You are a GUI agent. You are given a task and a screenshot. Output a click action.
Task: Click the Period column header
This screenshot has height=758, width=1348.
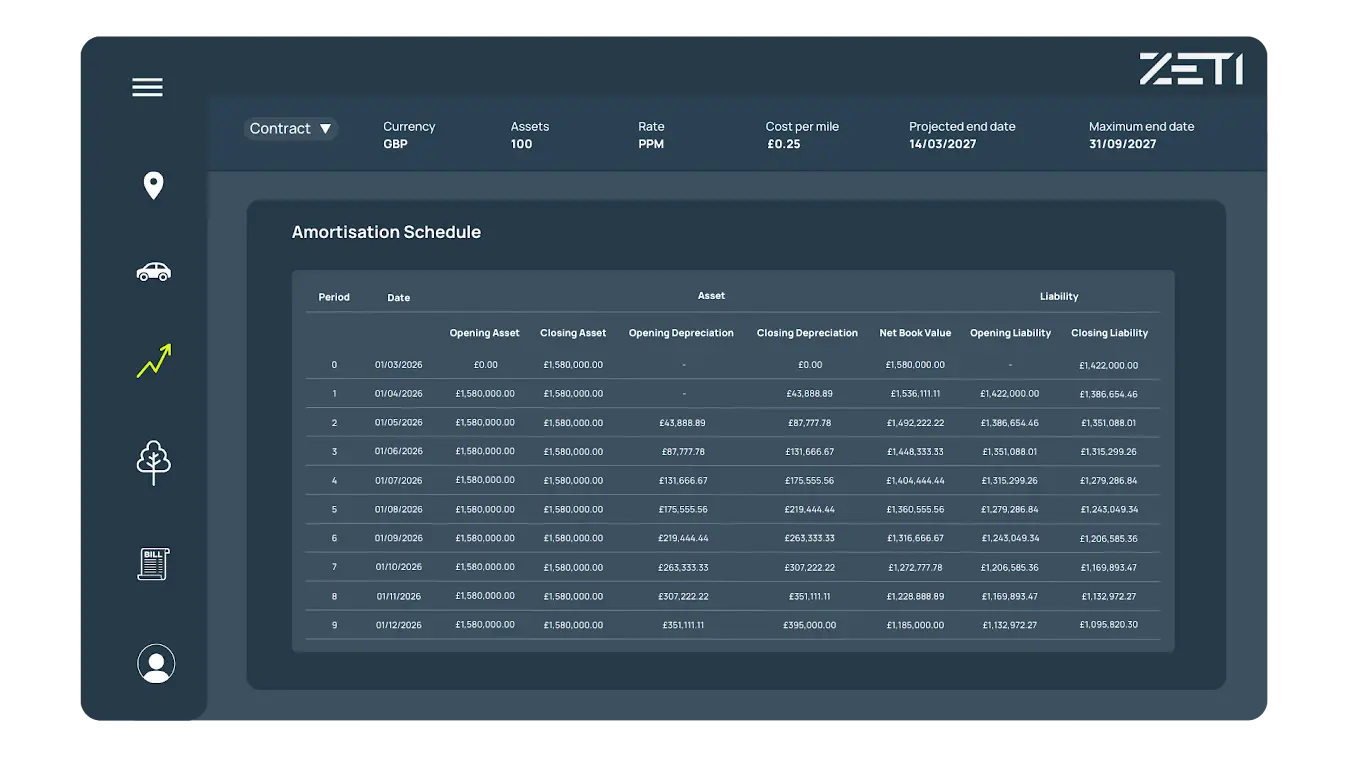334,297
